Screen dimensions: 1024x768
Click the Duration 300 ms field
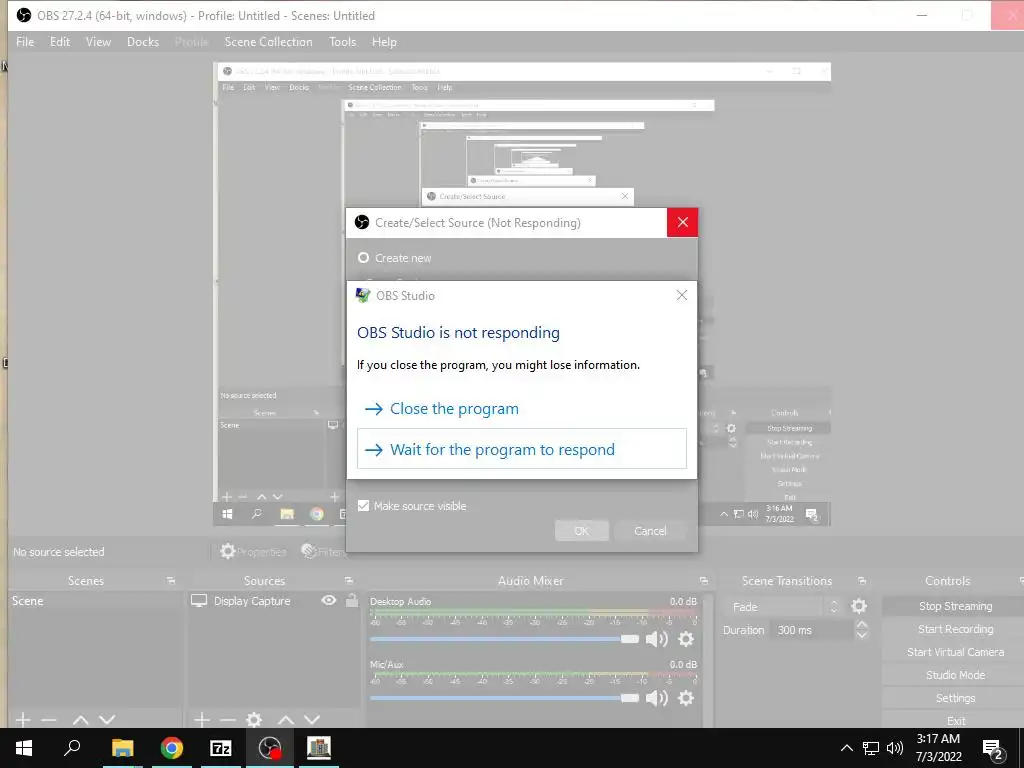(x=813, y=630)
